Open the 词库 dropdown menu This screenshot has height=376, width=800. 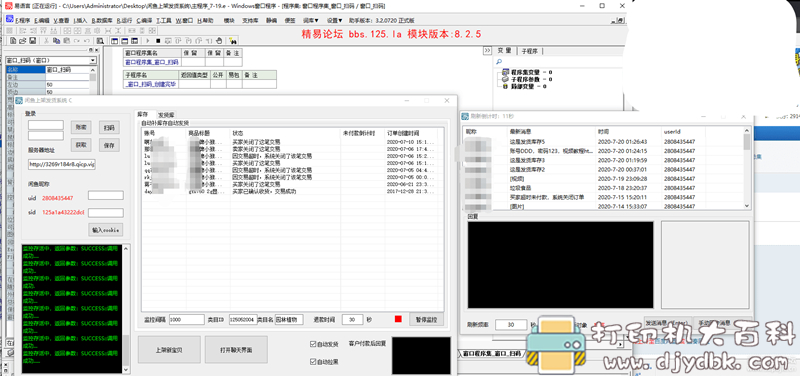pos(311,21)
